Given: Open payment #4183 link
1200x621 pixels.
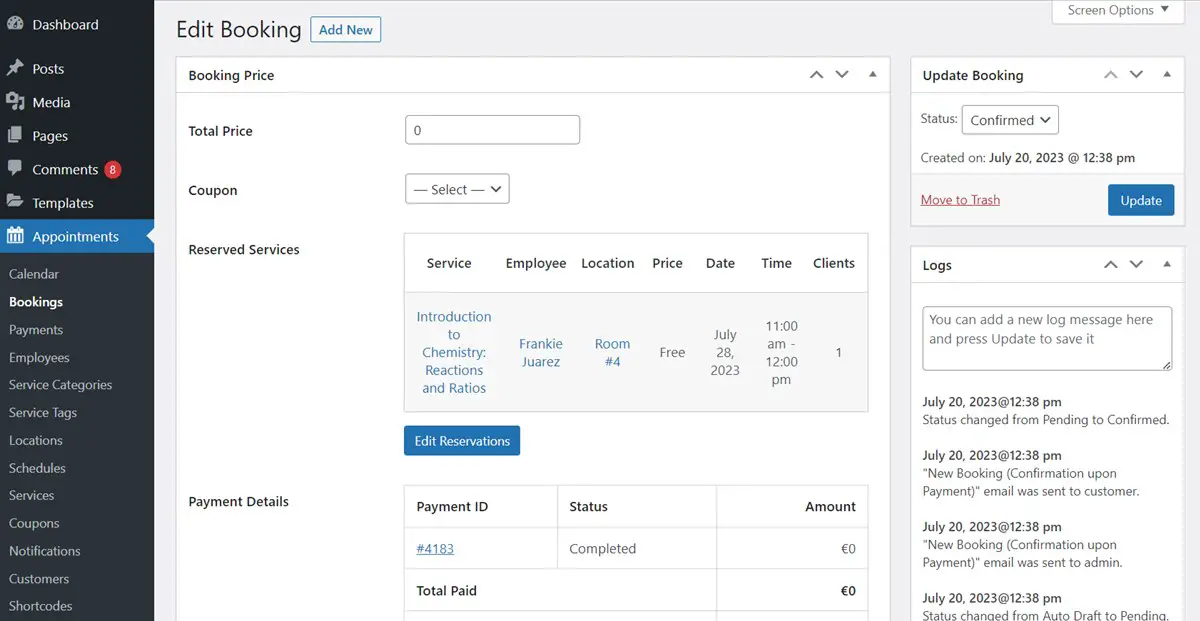Looking at the screenshot, I should pos(435,549).
